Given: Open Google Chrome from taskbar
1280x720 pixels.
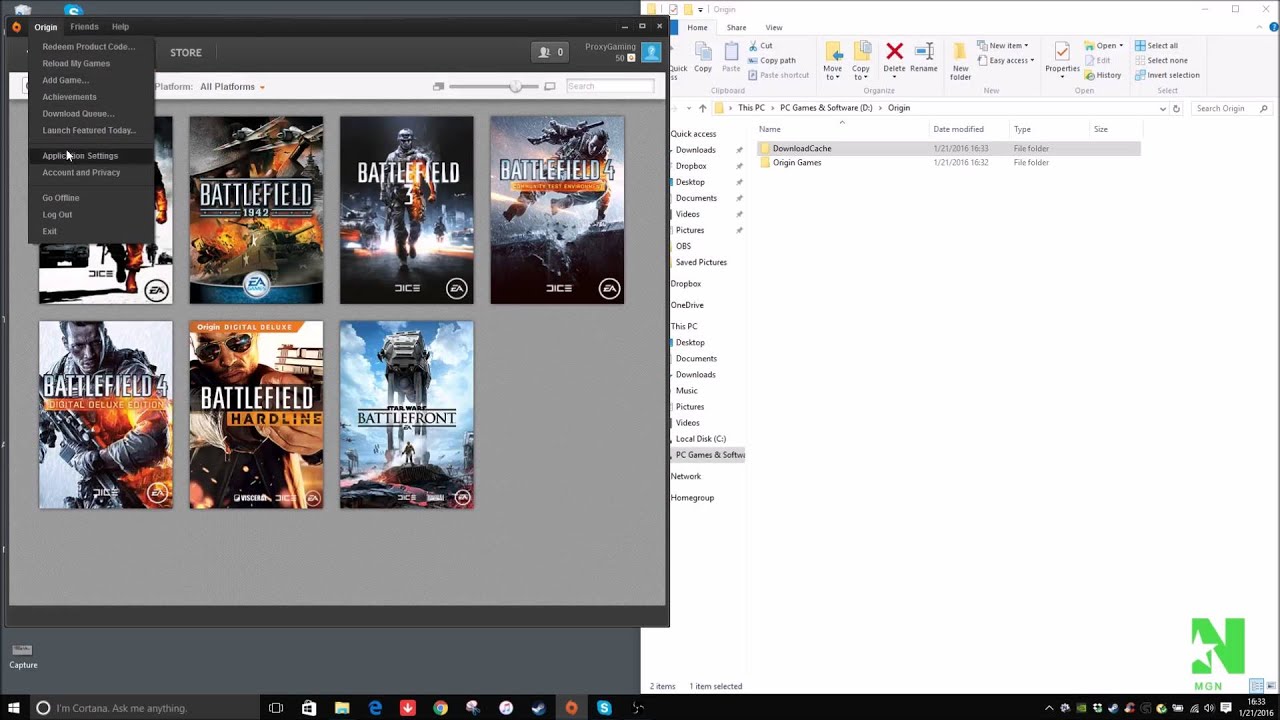Looking at the screenshot, I should [x=440, y=708].
